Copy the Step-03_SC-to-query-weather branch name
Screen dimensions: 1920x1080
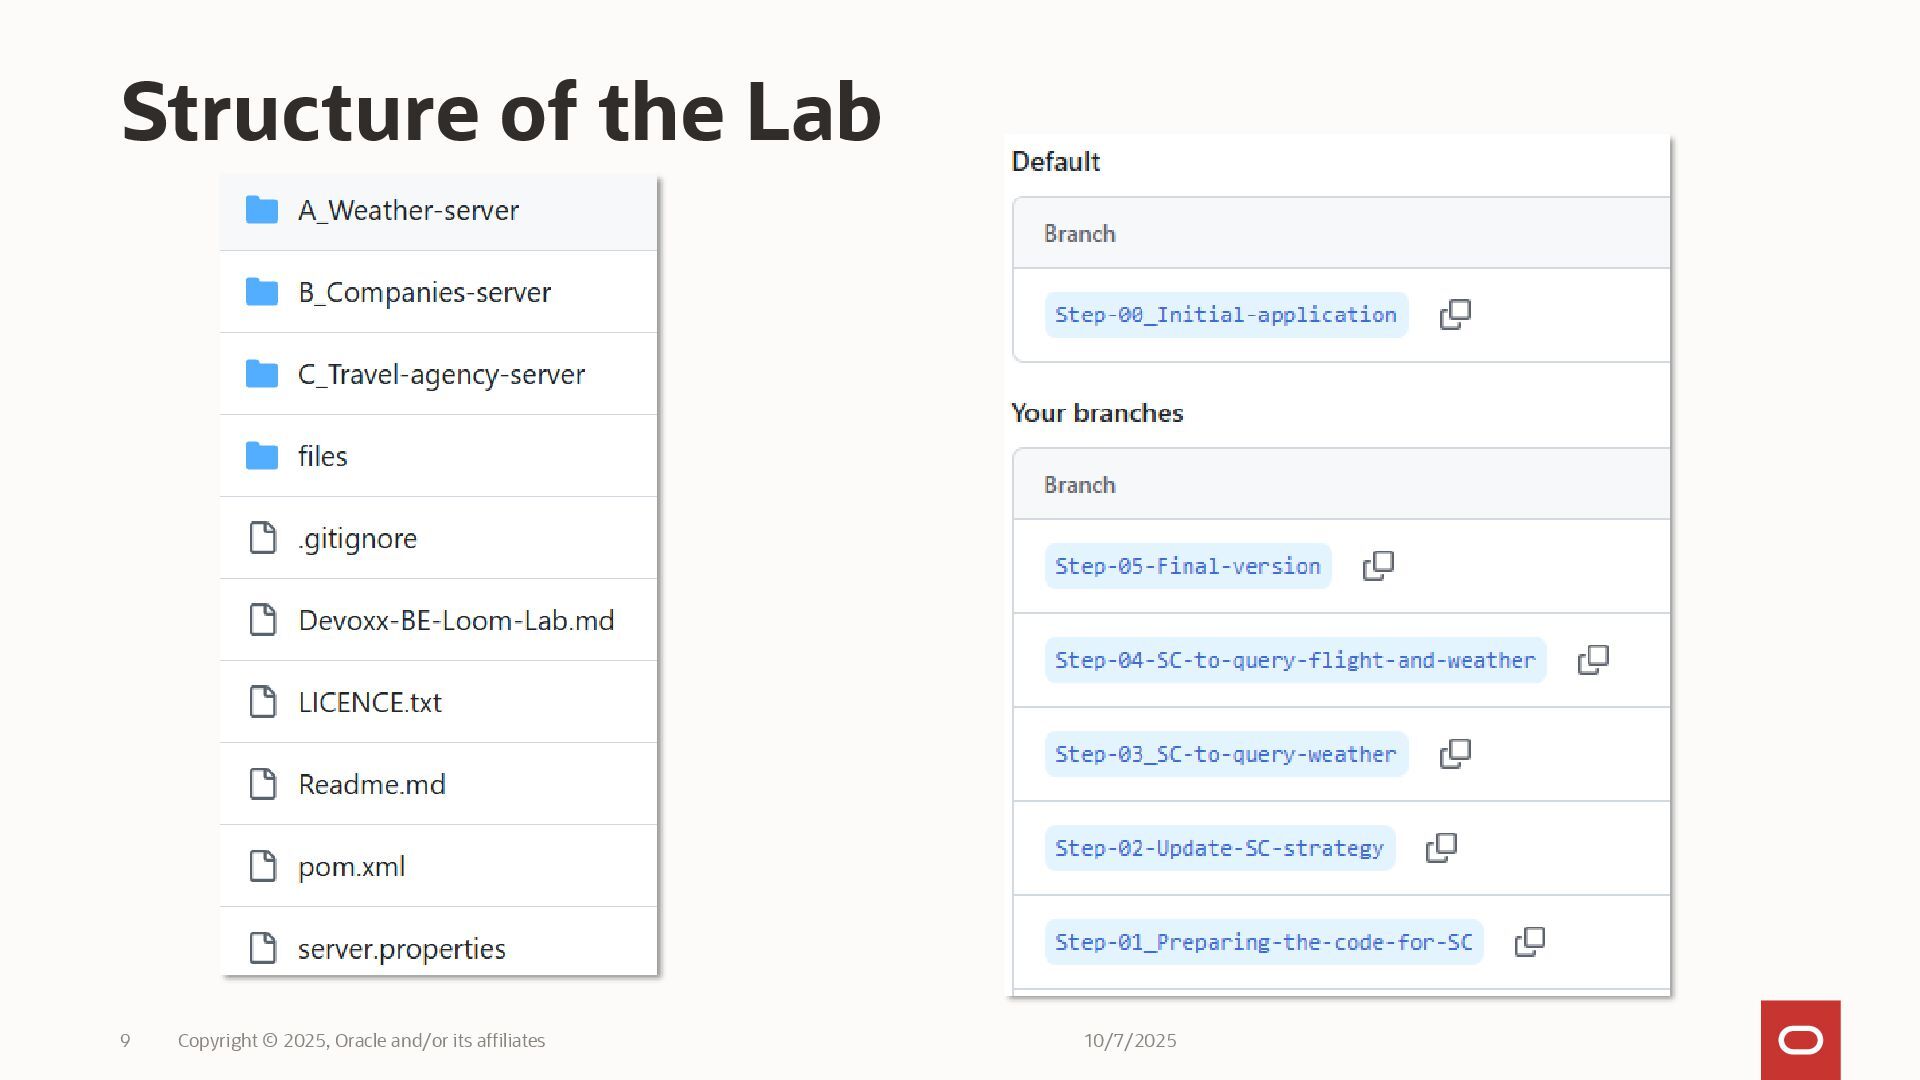pos(1455,754)
